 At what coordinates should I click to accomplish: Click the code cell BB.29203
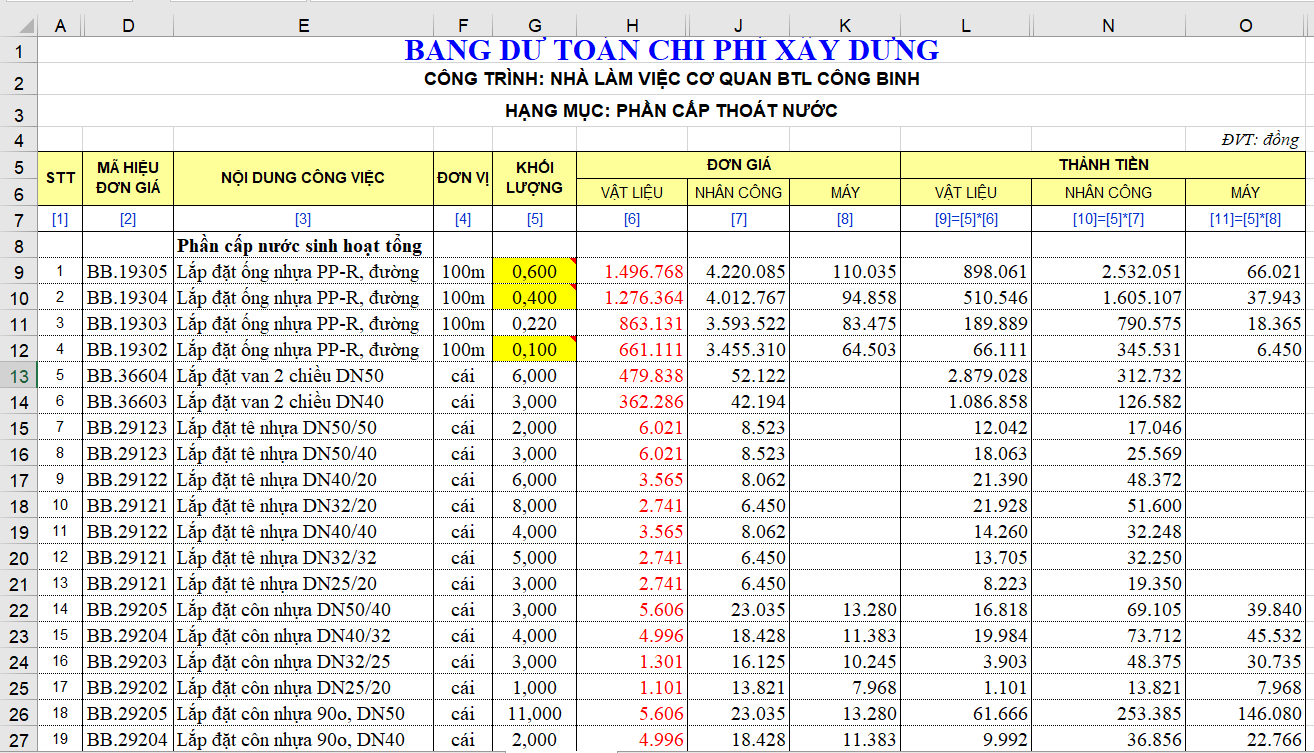point(128,661)
